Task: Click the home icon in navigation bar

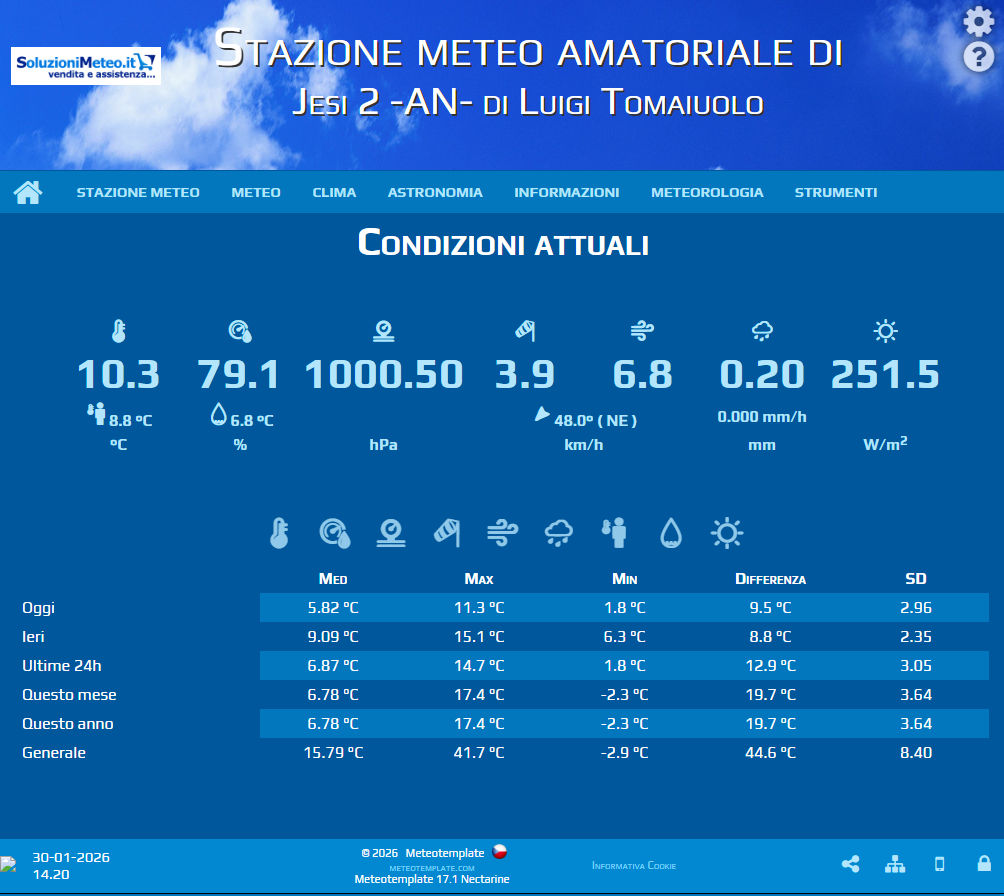Action: tap(28, 192)
